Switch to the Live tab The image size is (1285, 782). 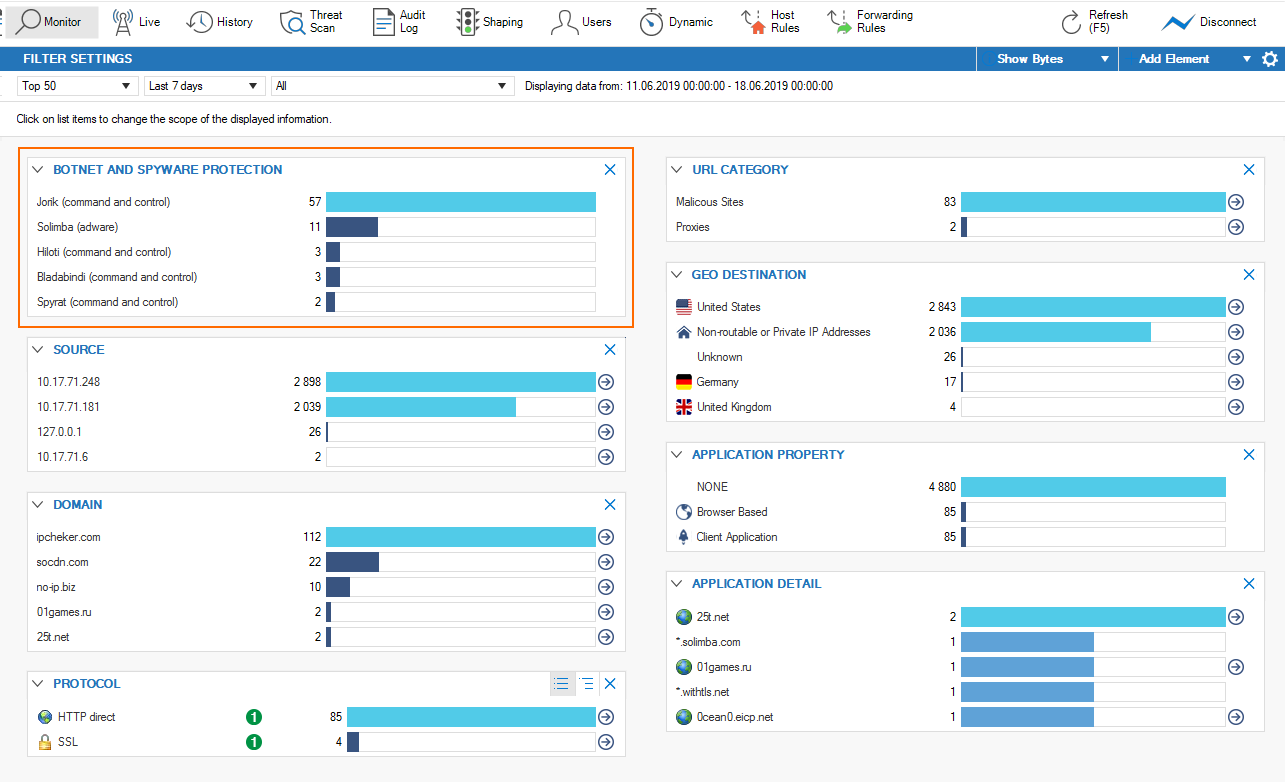135,22
